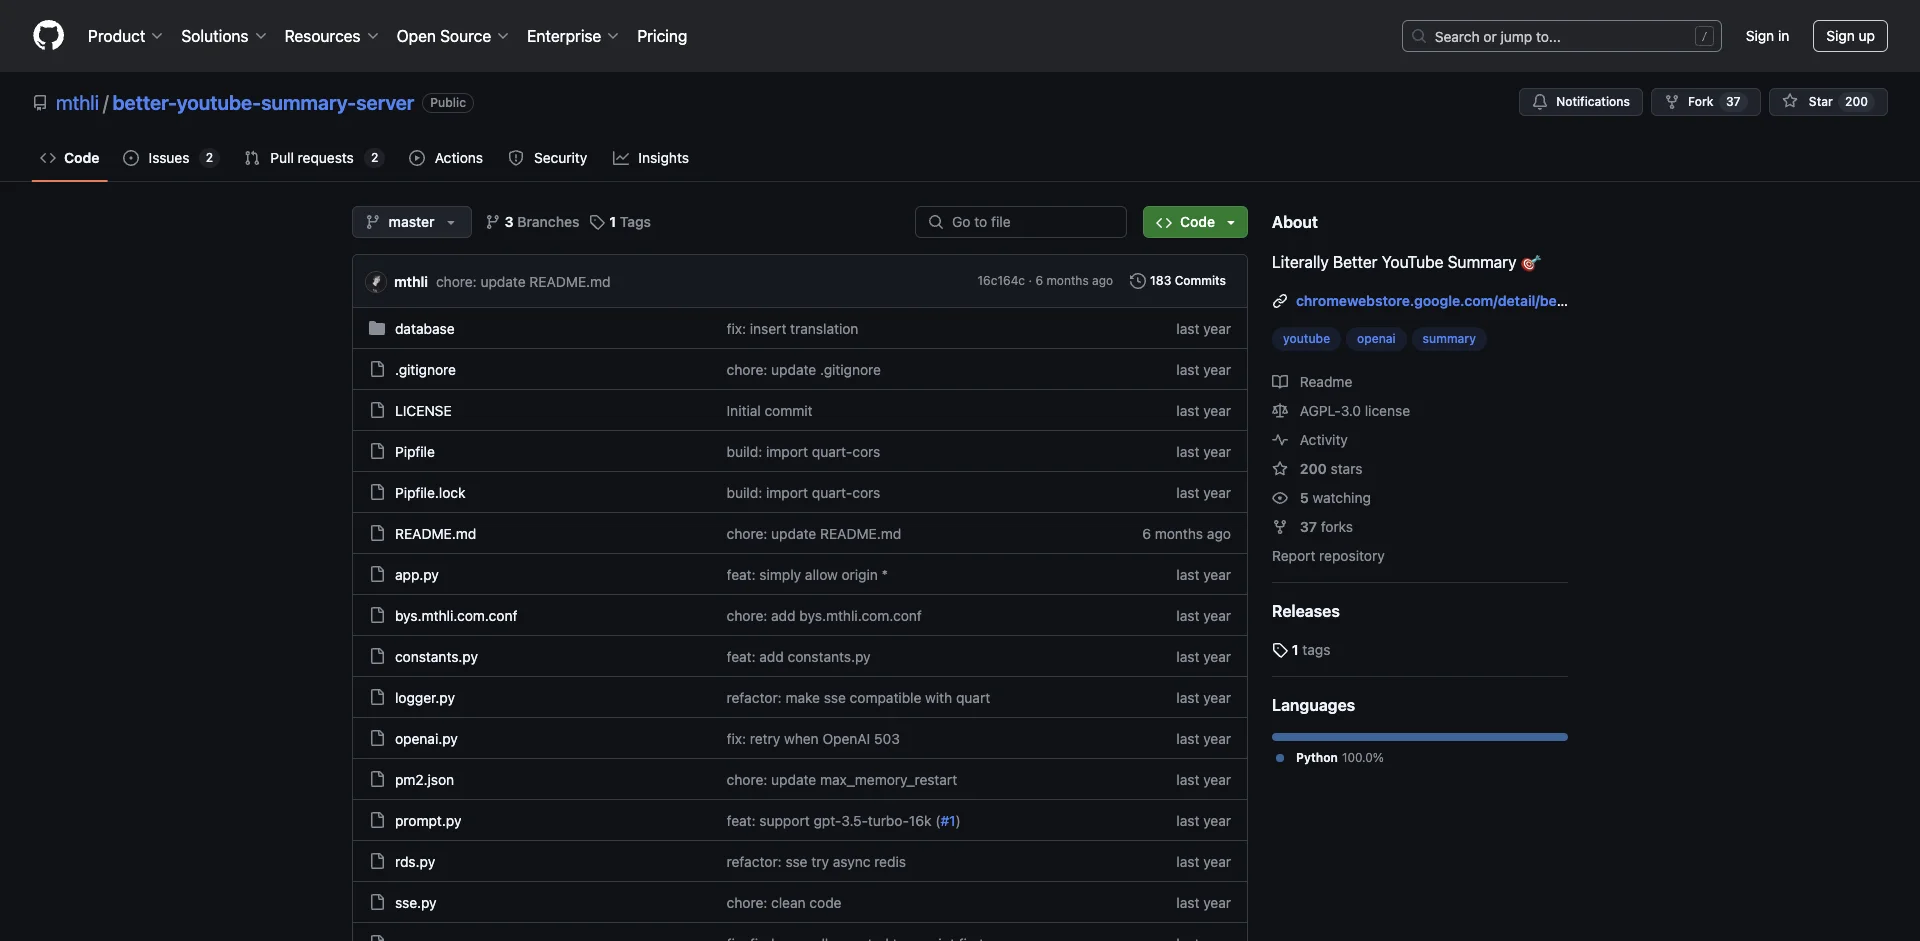Click the star icon in Star button
Screen dimensions: 1920x941
(1790, 102)
